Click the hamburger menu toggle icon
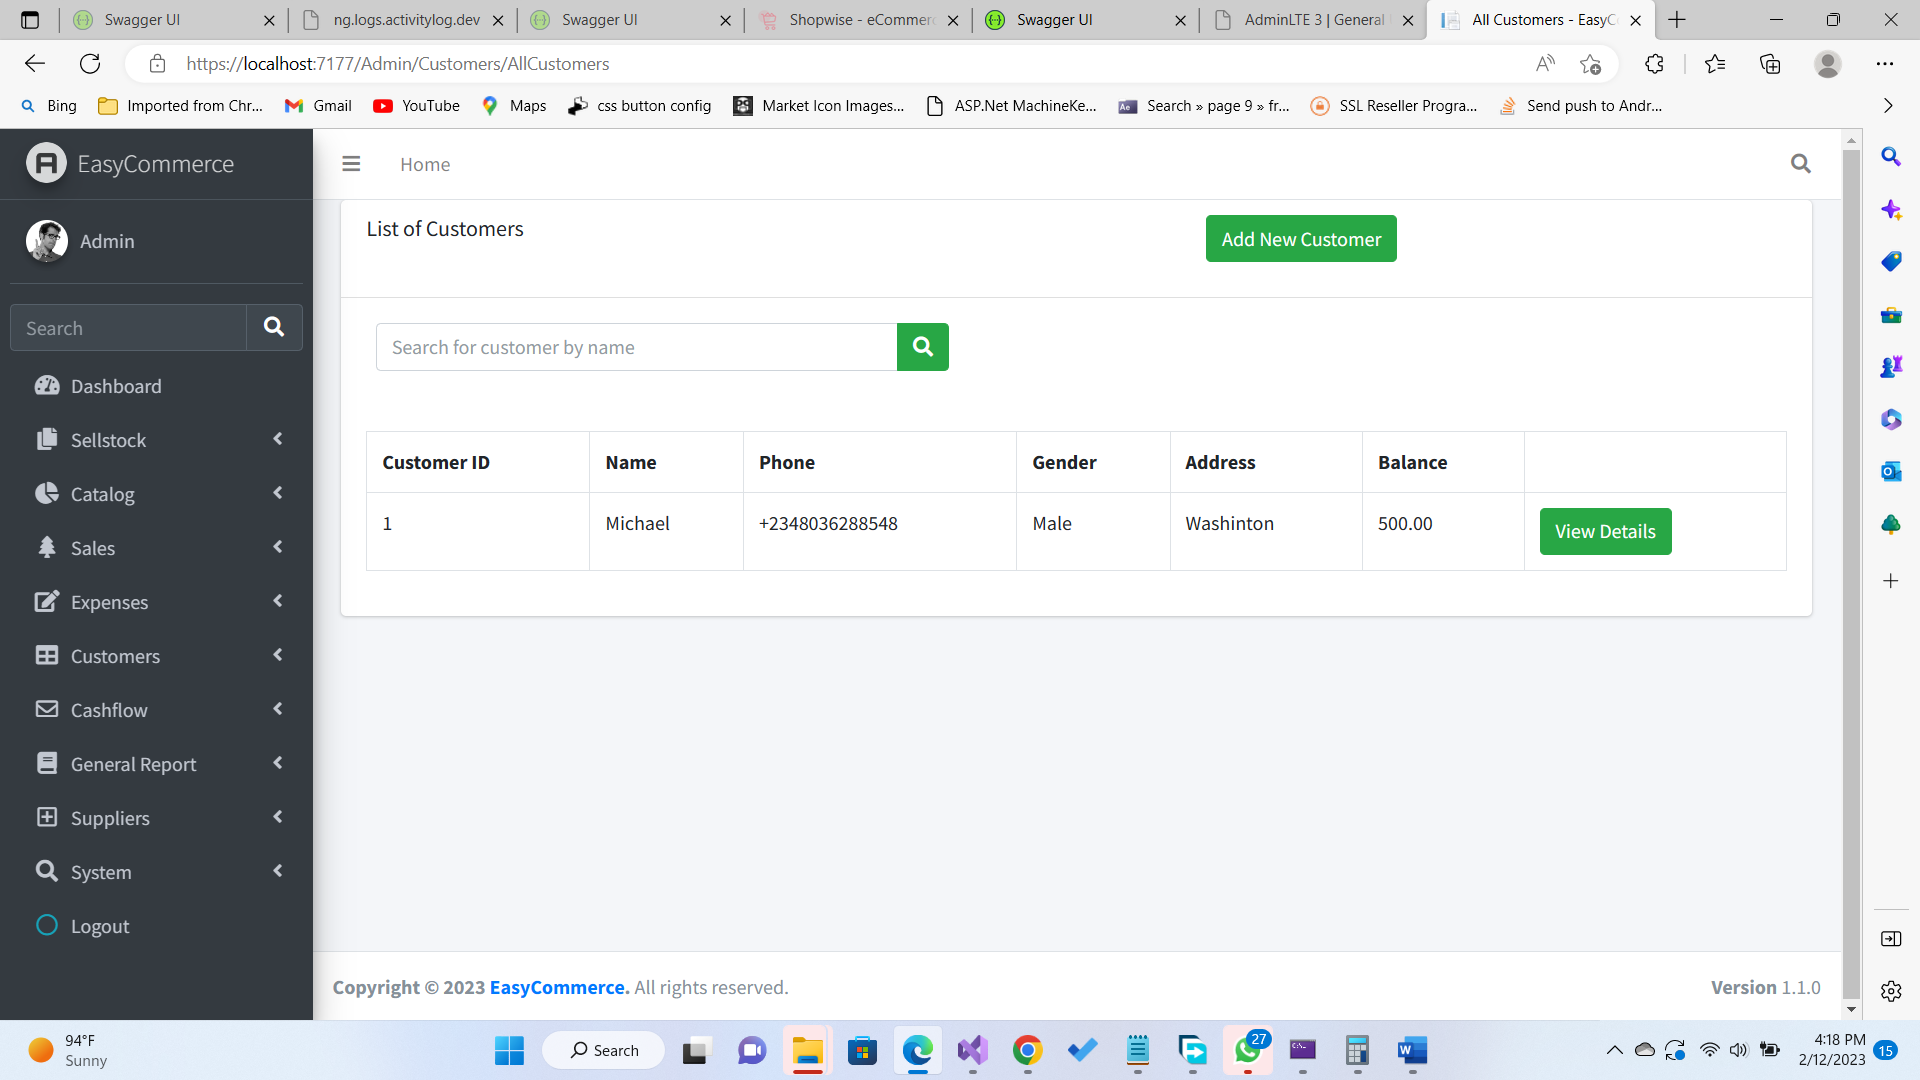Viewport: 1920px width, 1080px height. (351, 164)
